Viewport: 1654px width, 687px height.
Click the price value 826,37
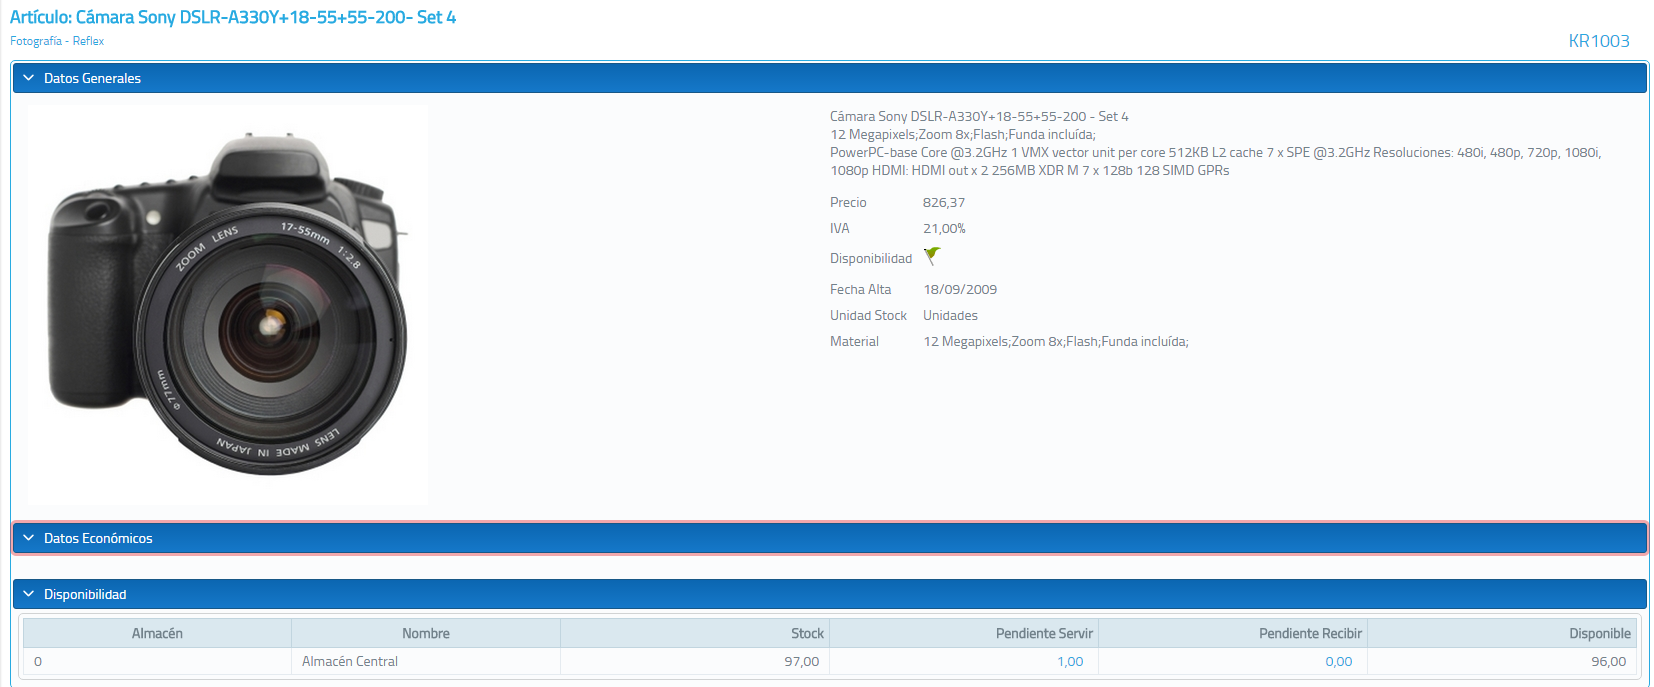944,202
